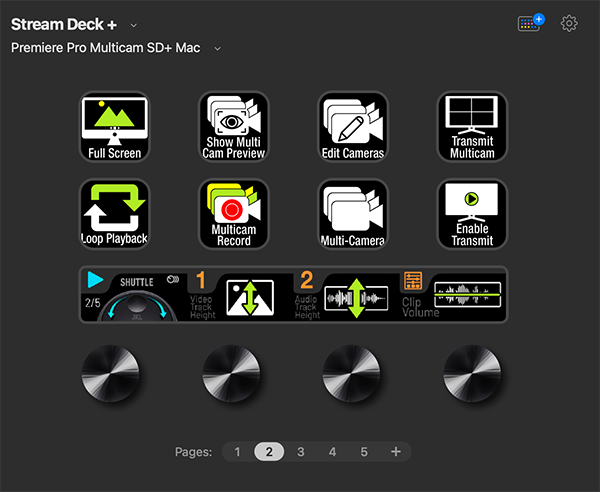Select the Shuttle touch strip section

point(133,295)
